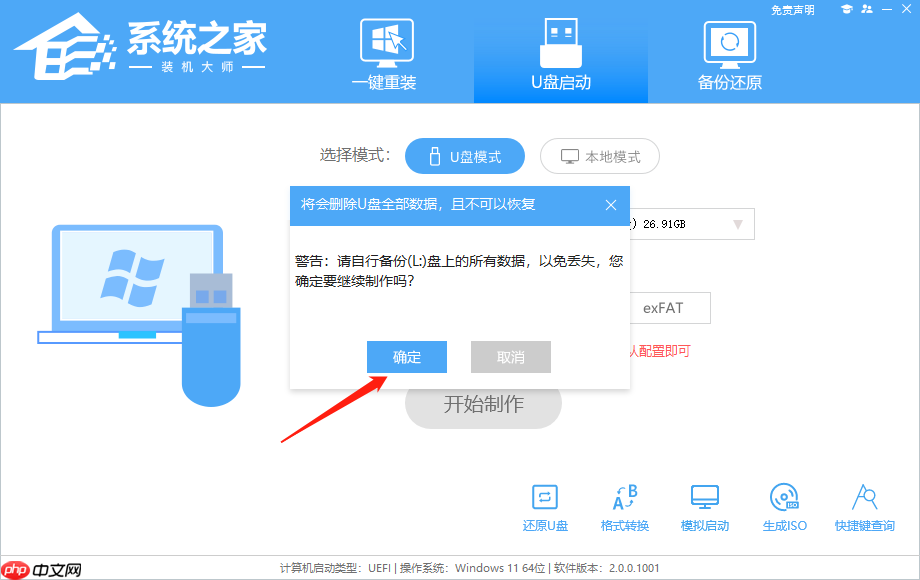The width and height of the screenshot is (920, 580).
Task: Confirm with the 确定 button
Action: (x=407, y=357)
